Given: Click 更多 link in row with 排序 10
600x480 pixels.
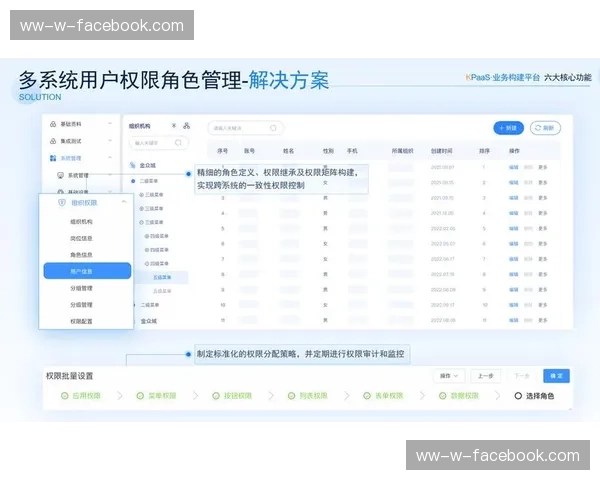Looking at the screenshot, I should point(543,305).
